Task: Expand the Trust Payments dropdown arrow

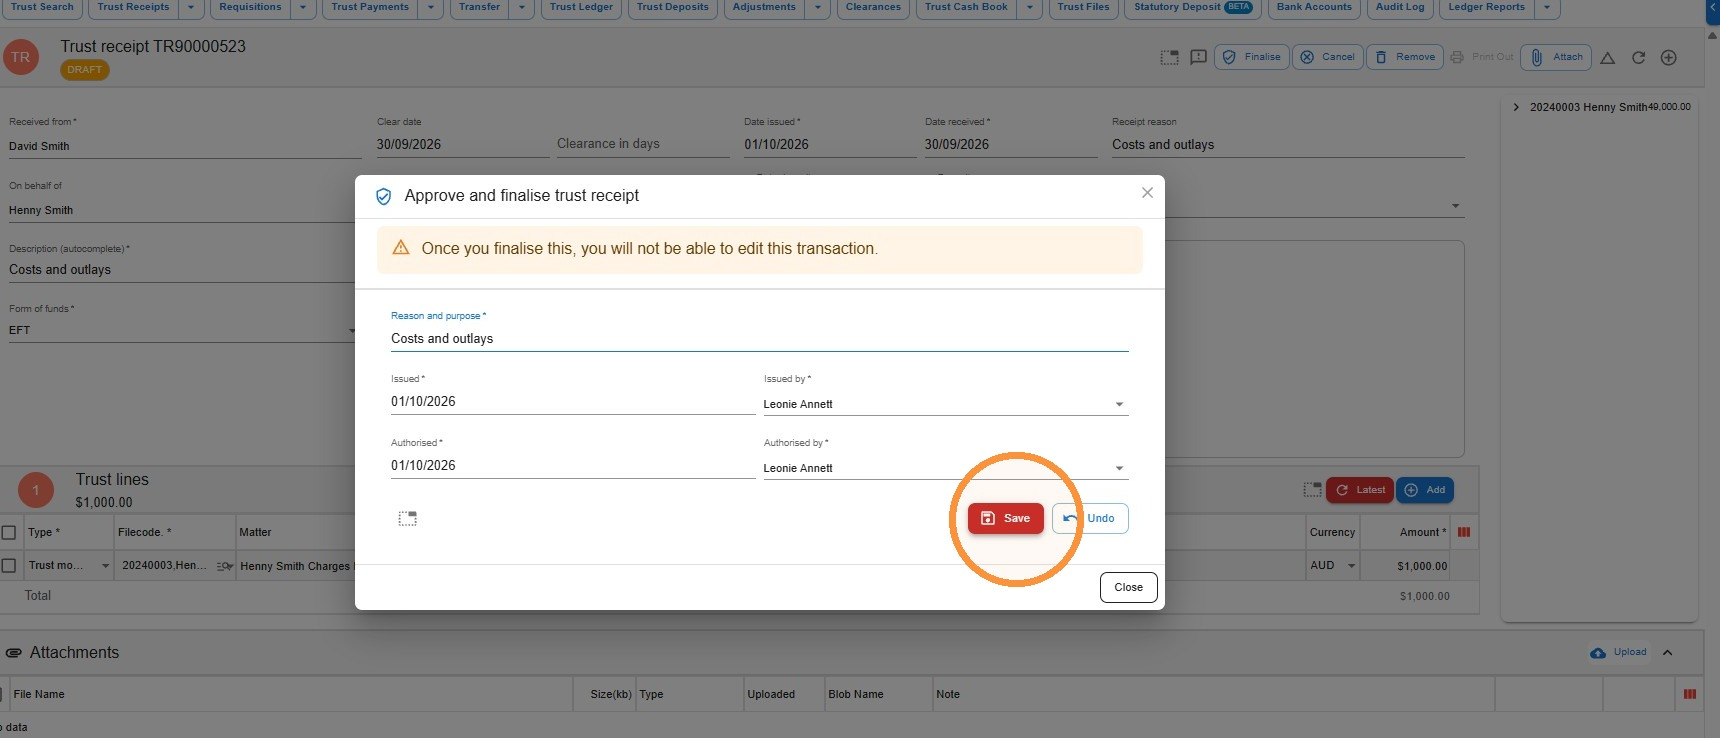Action: coord(430,7)
